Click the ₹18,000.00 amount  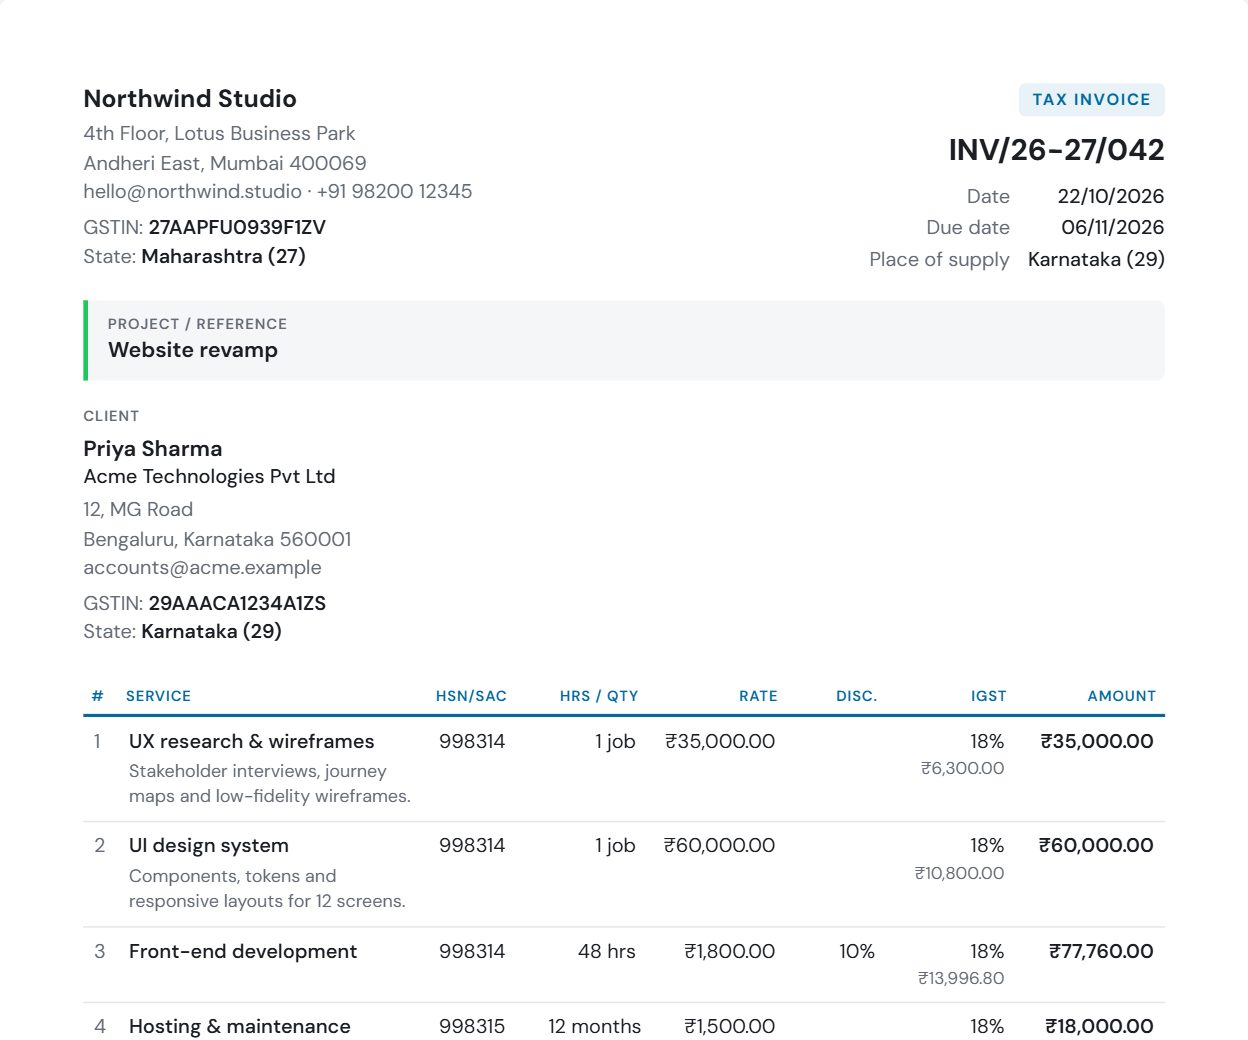click(x=1100, y=1026)
